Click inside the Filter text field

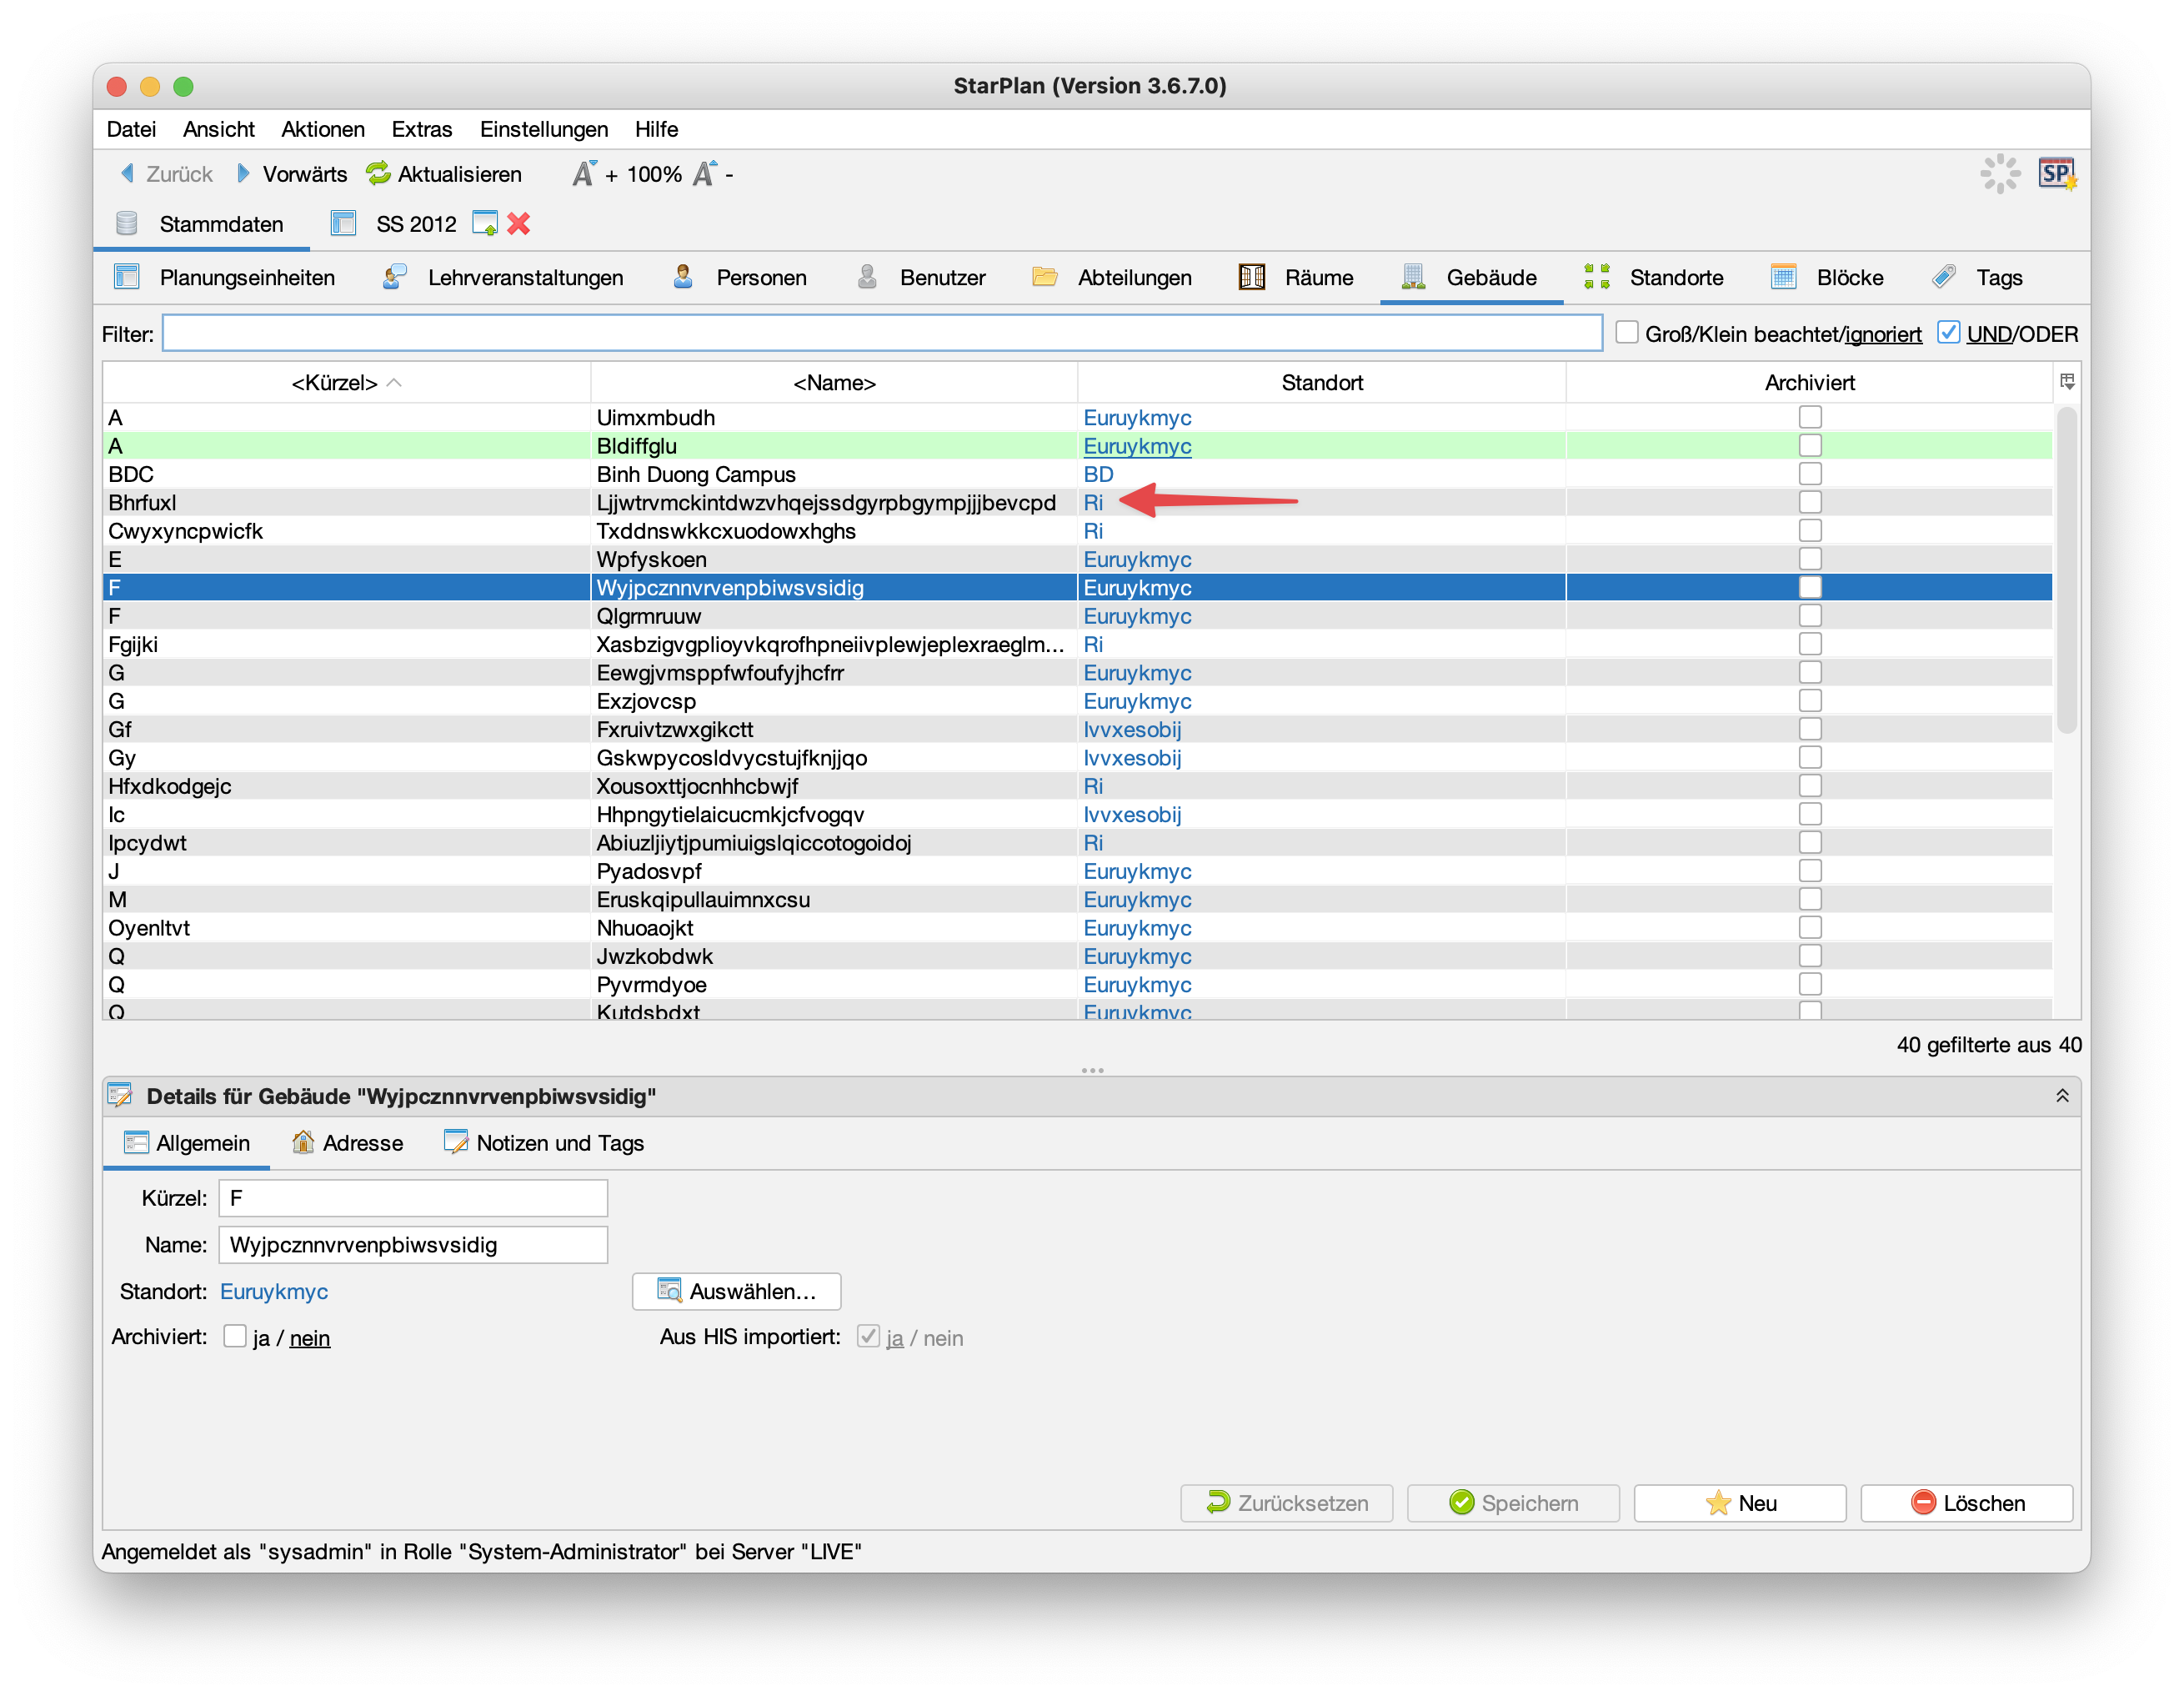[880, 333]
